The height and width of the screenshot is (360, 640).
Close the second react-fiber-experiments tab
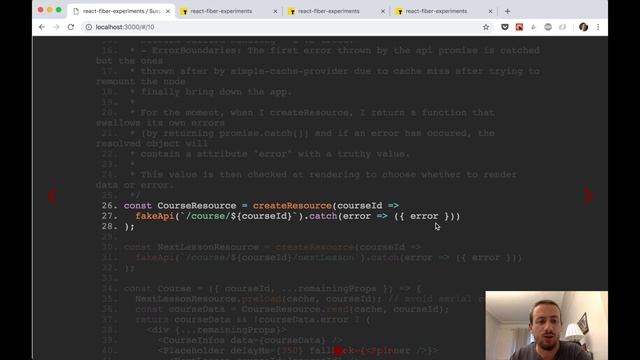coord(275,11)
